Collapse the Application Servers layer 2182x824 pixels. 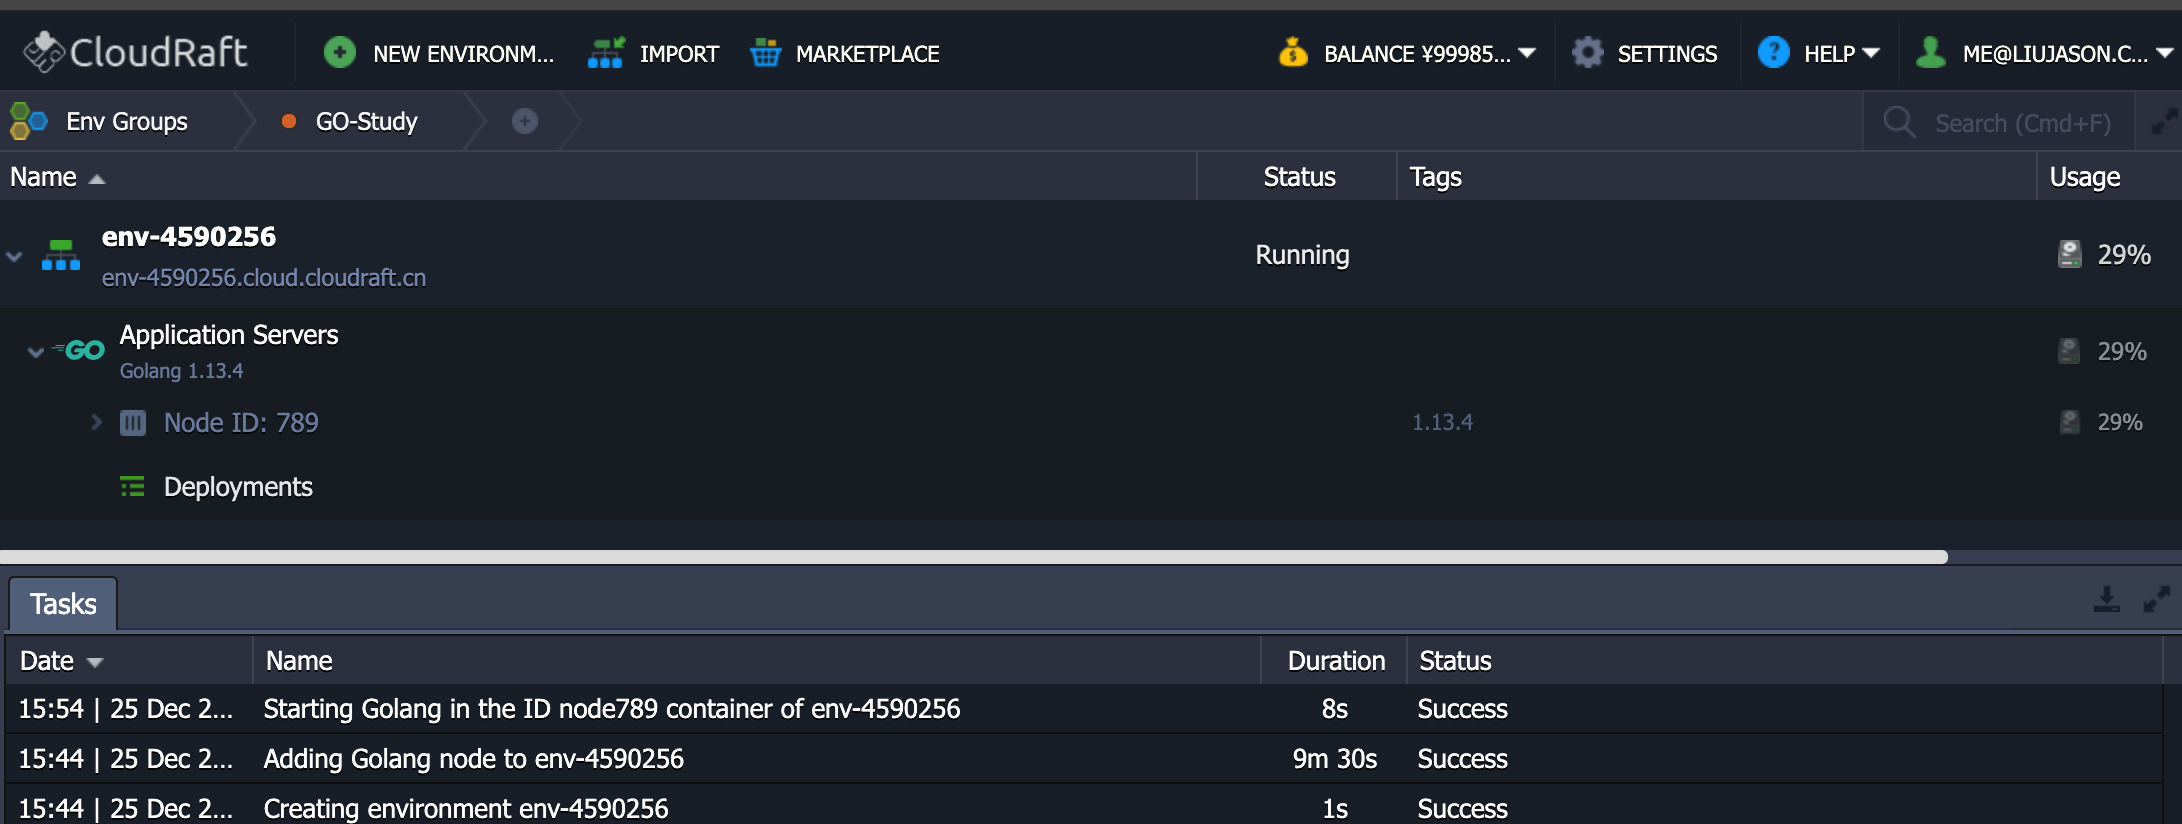(36, 352)
